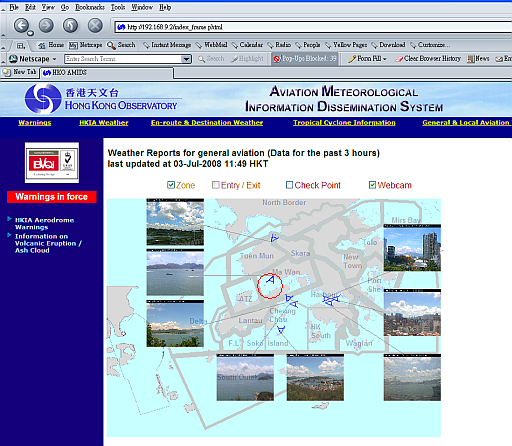Open General & Local Aviation link
Screen dimensions: 512x446
click(x=466, y=123)
